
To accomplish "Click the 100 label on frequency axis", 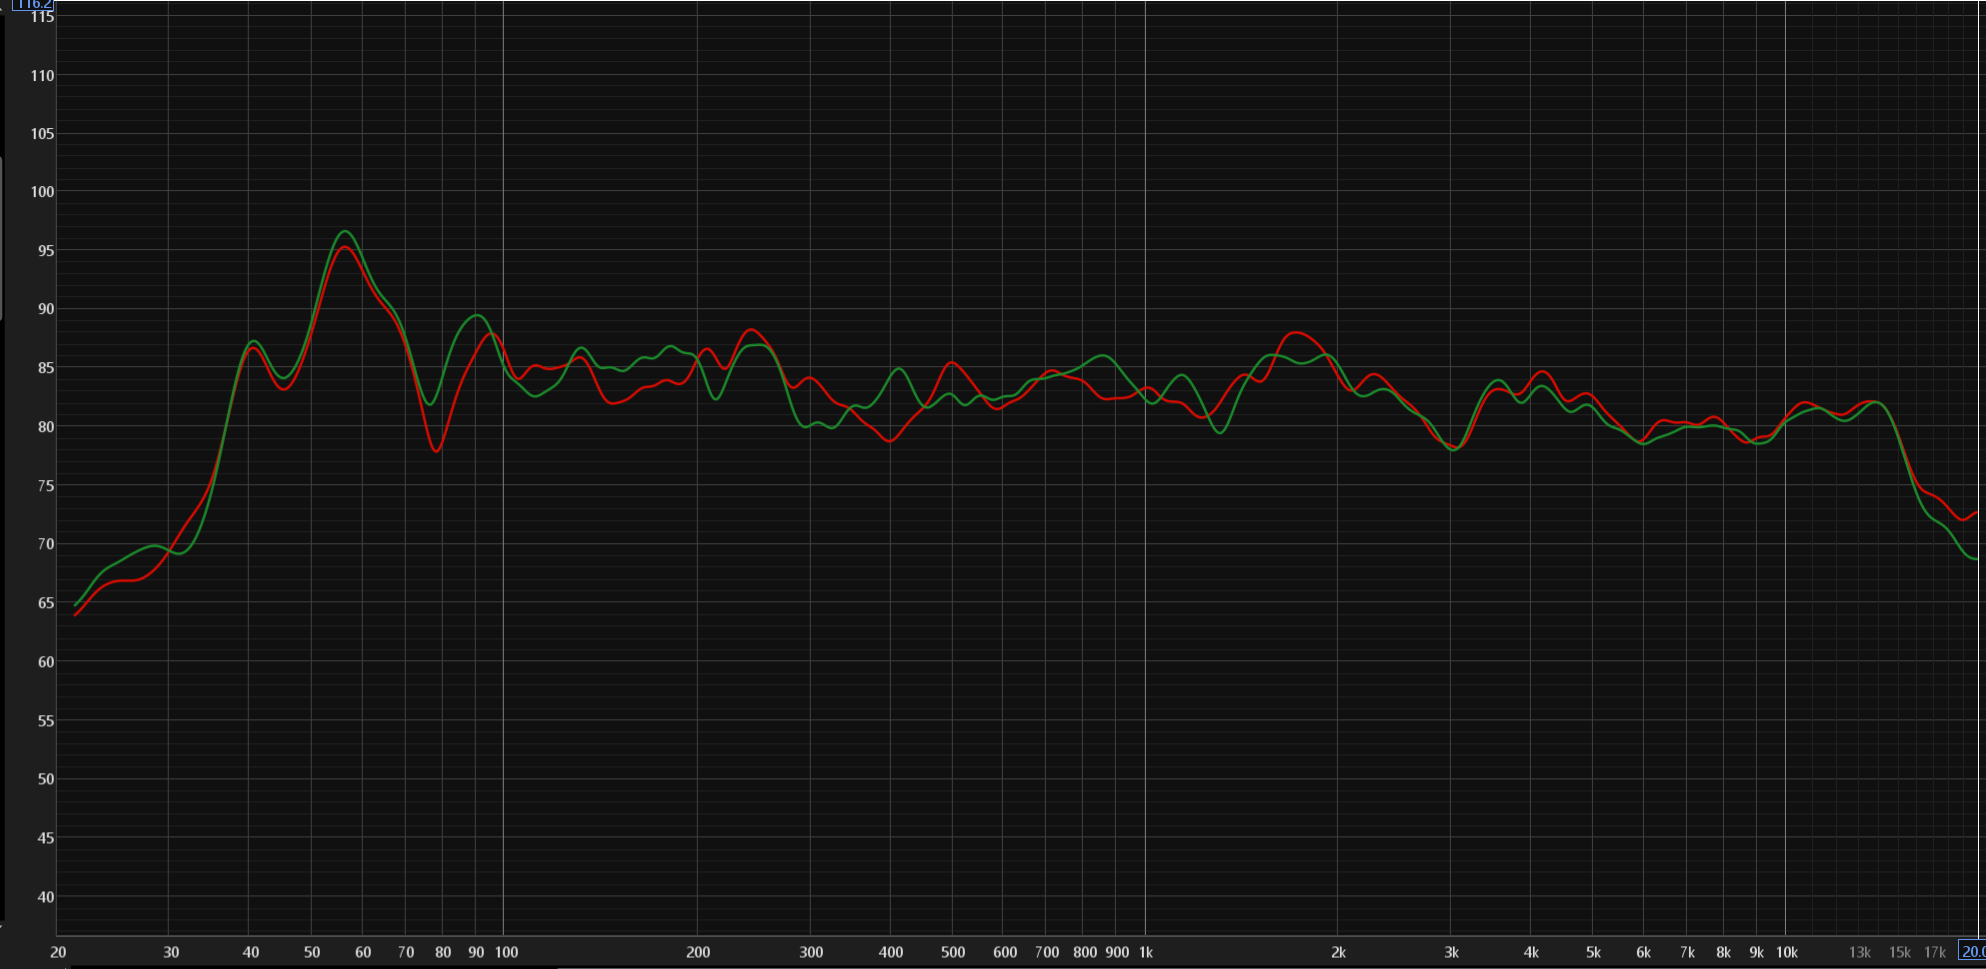I will pos(507,952).
